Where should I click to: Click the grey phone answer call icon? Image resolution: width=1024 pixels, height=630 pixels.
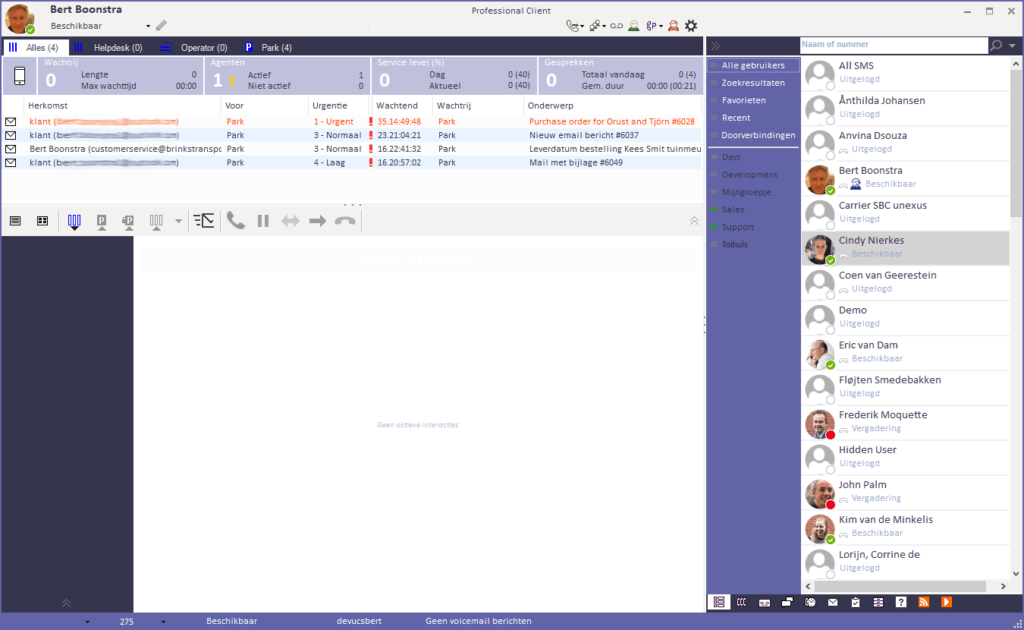point(236,221)
